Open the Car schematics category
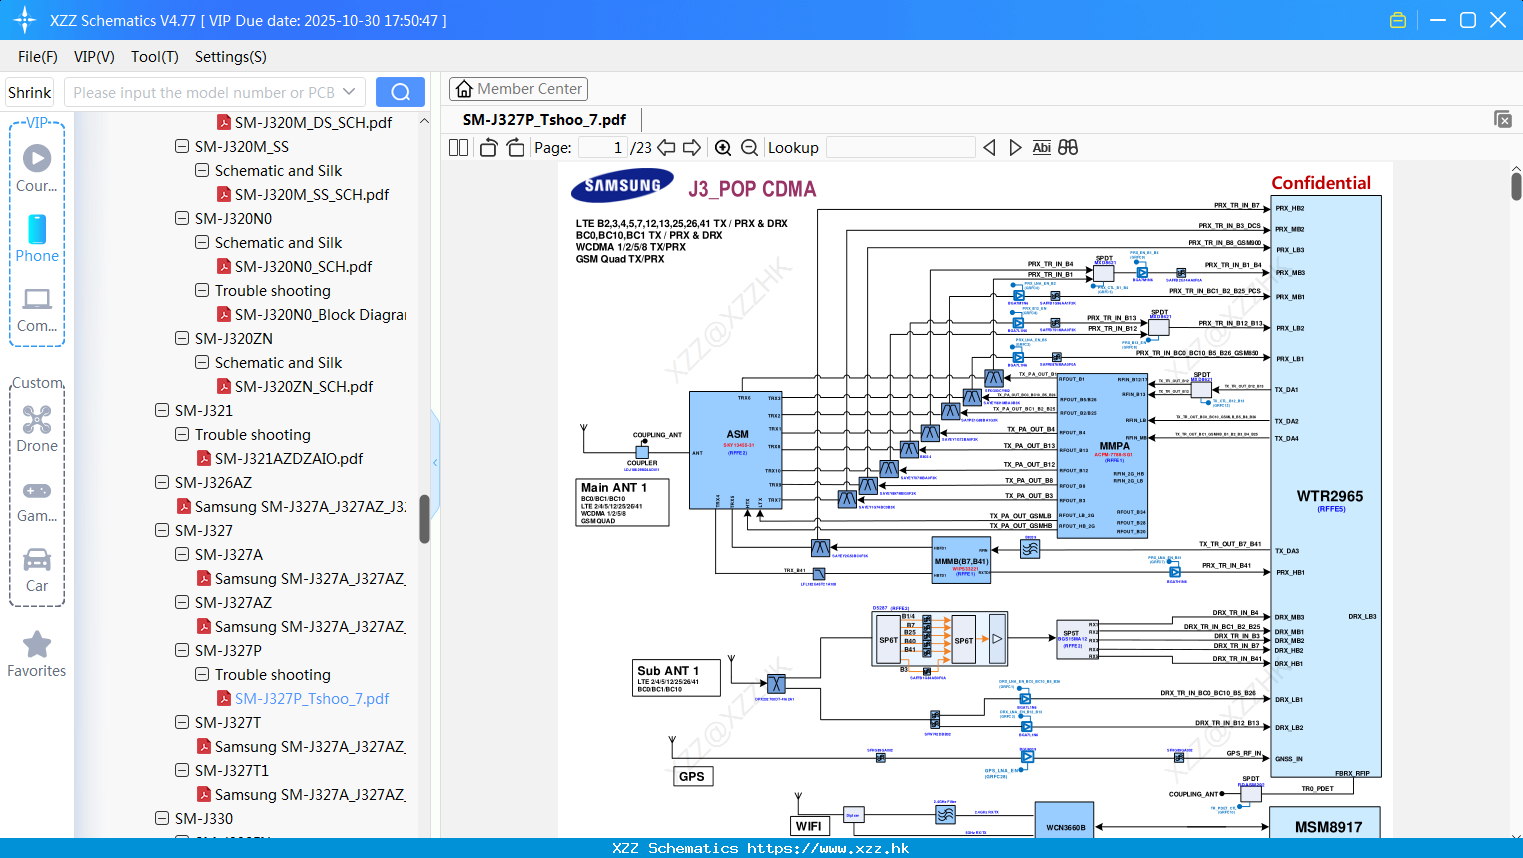Screen dimensions: 1523x858 coord(37,560)
